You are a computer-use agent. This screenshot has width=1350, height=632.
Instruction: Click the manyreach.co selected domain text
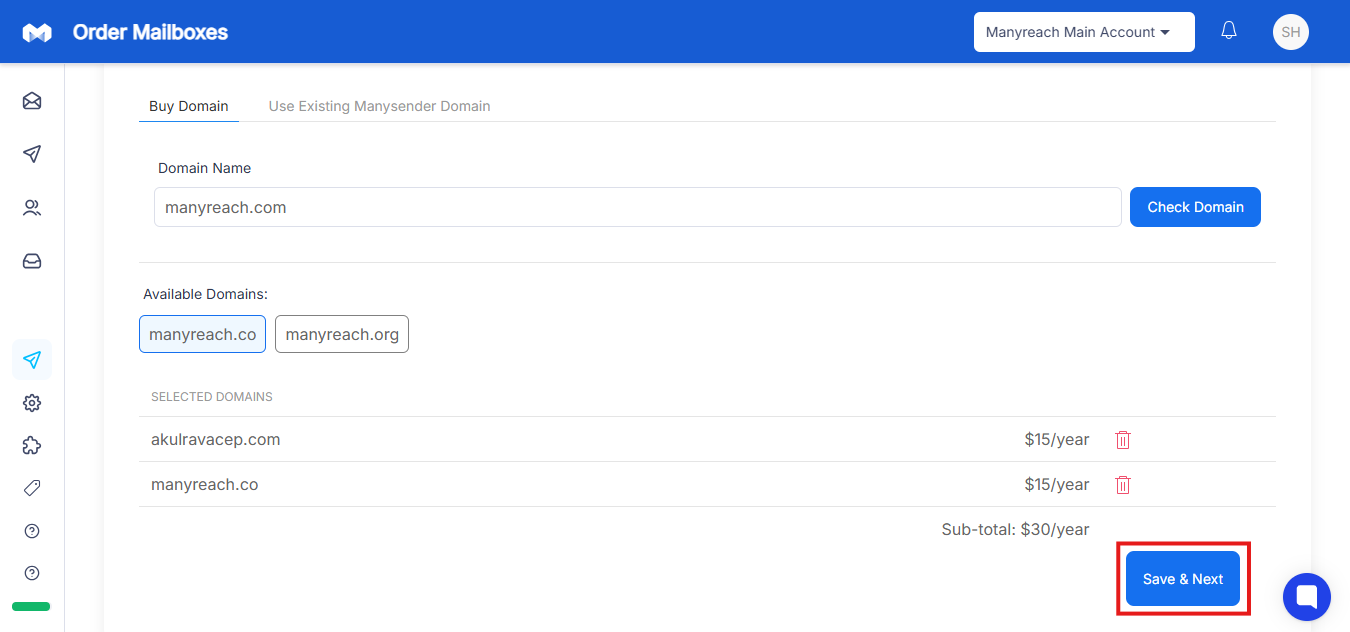click(204, 484)
